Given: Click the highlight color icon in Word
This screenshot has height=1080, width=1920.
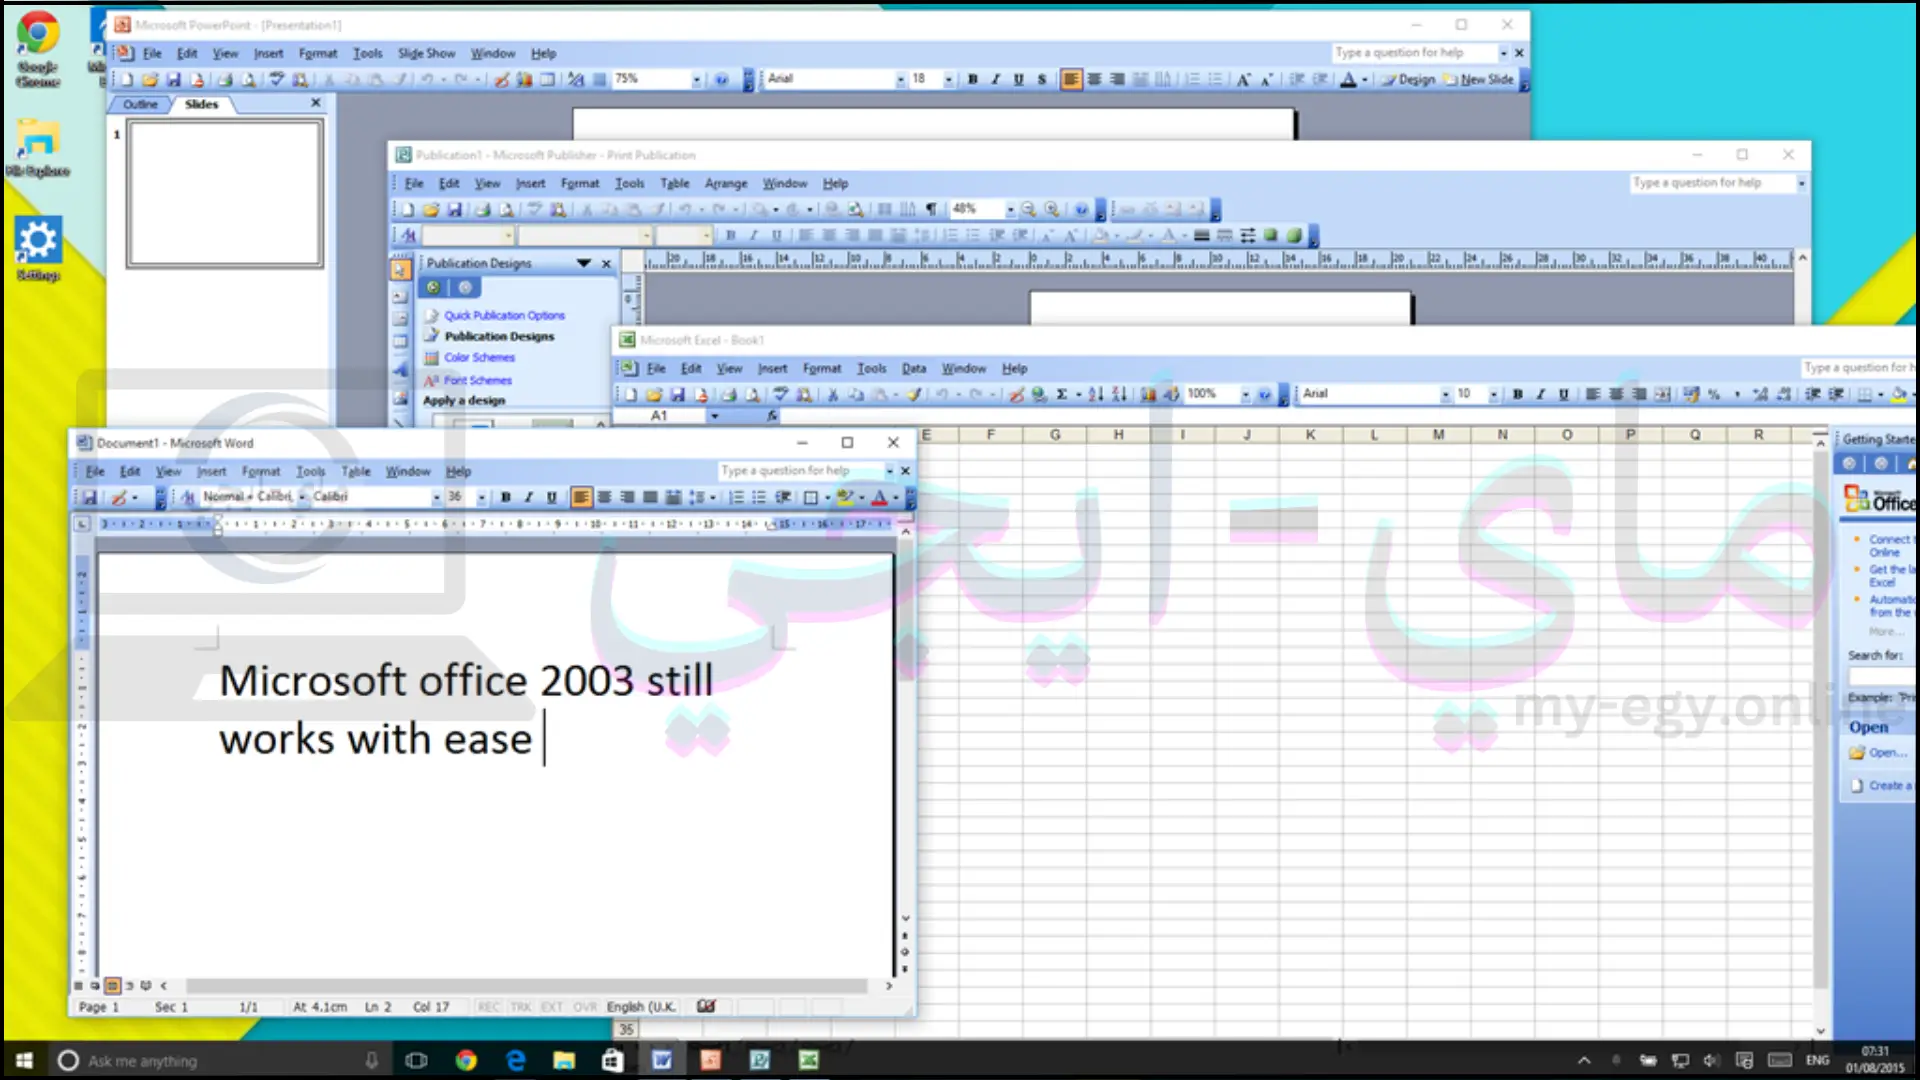Looking at the screenshot, I should (845, 497).
